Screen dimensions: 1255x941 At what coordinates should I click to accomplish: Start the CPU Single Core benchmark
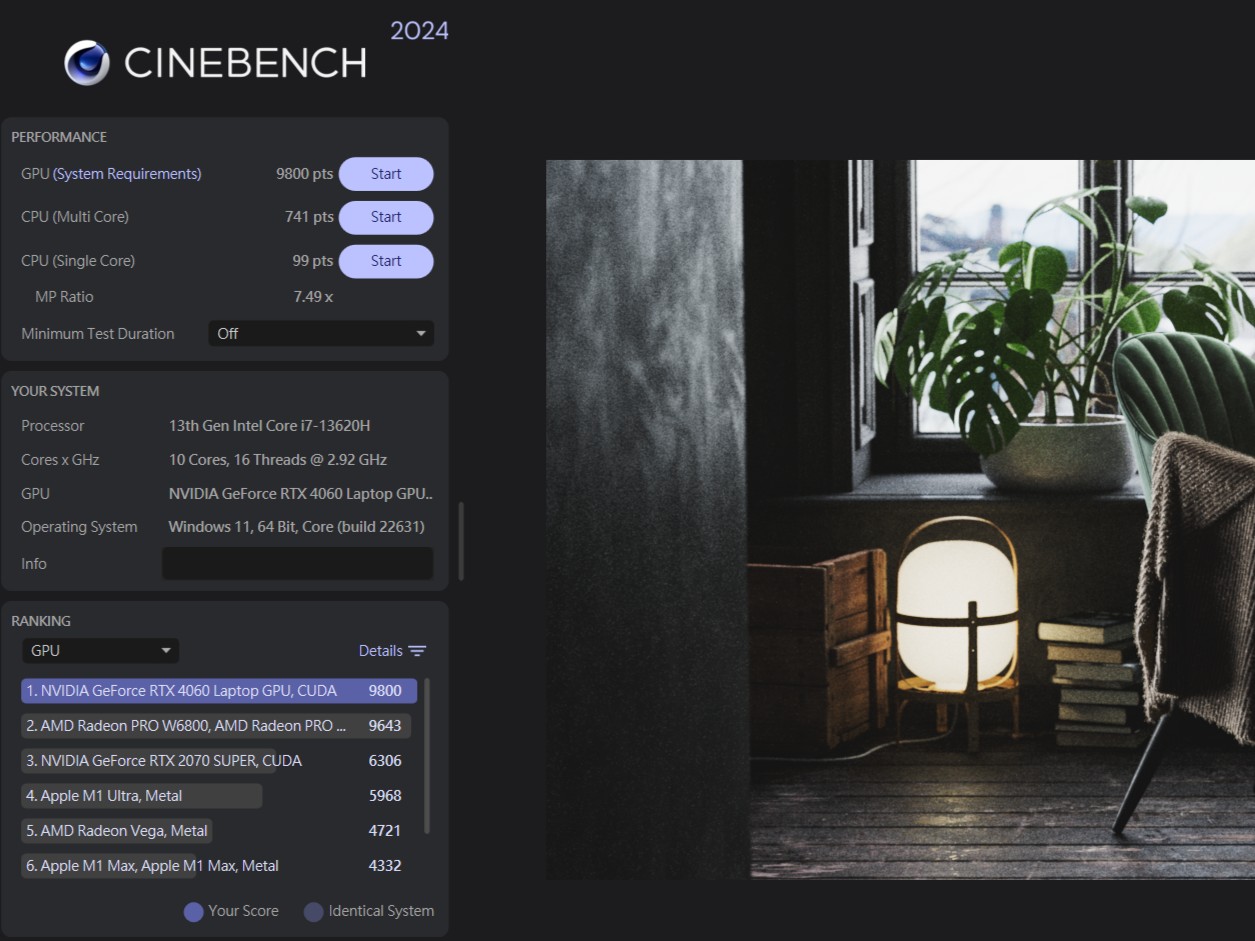(x=386, y=261)
